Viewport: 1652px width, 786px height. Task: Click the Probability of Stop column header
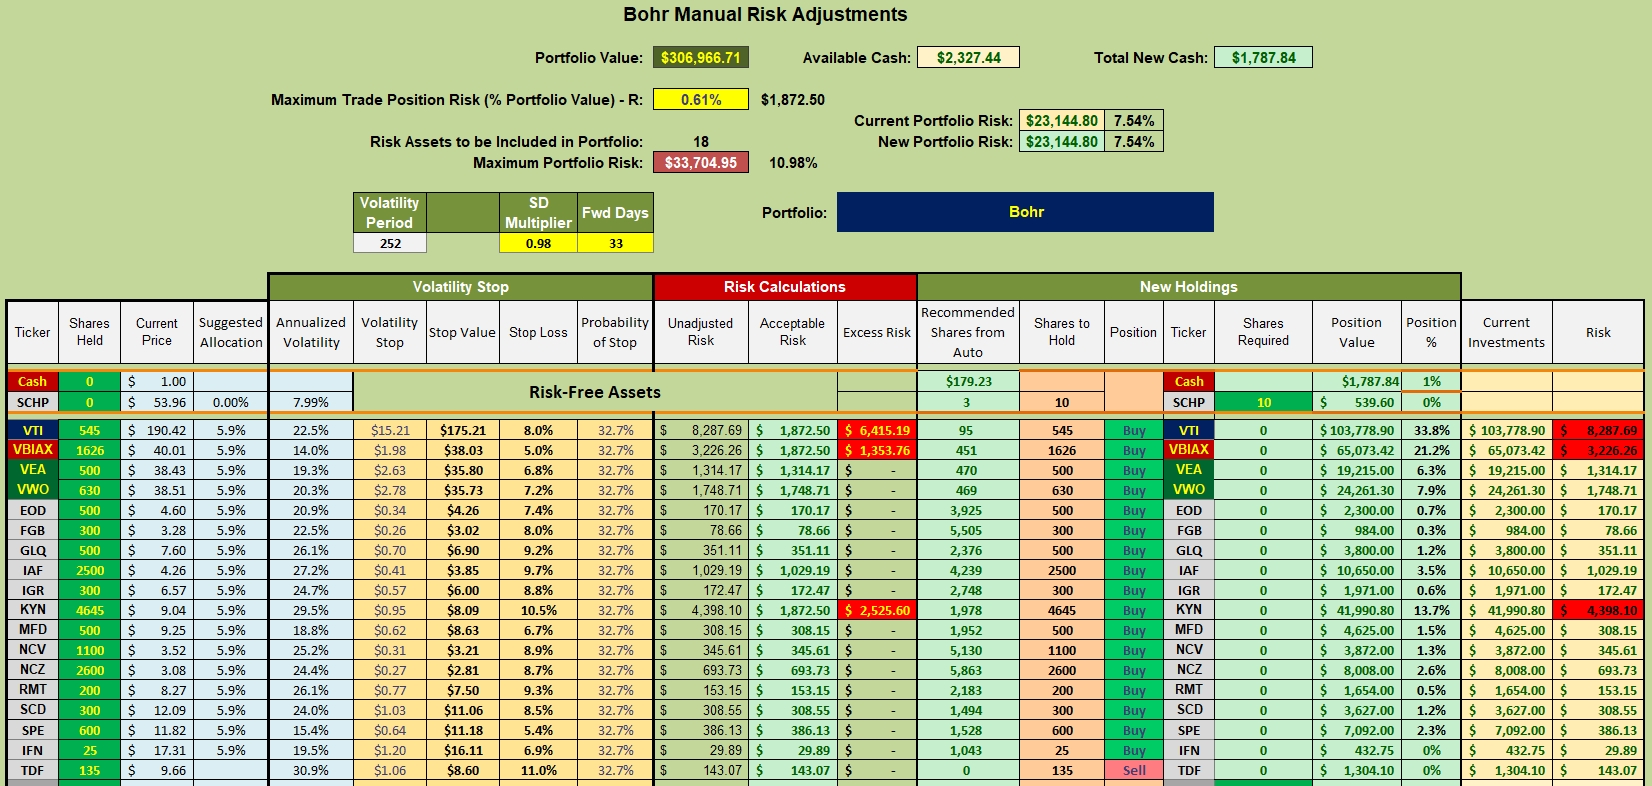[615, 332]
